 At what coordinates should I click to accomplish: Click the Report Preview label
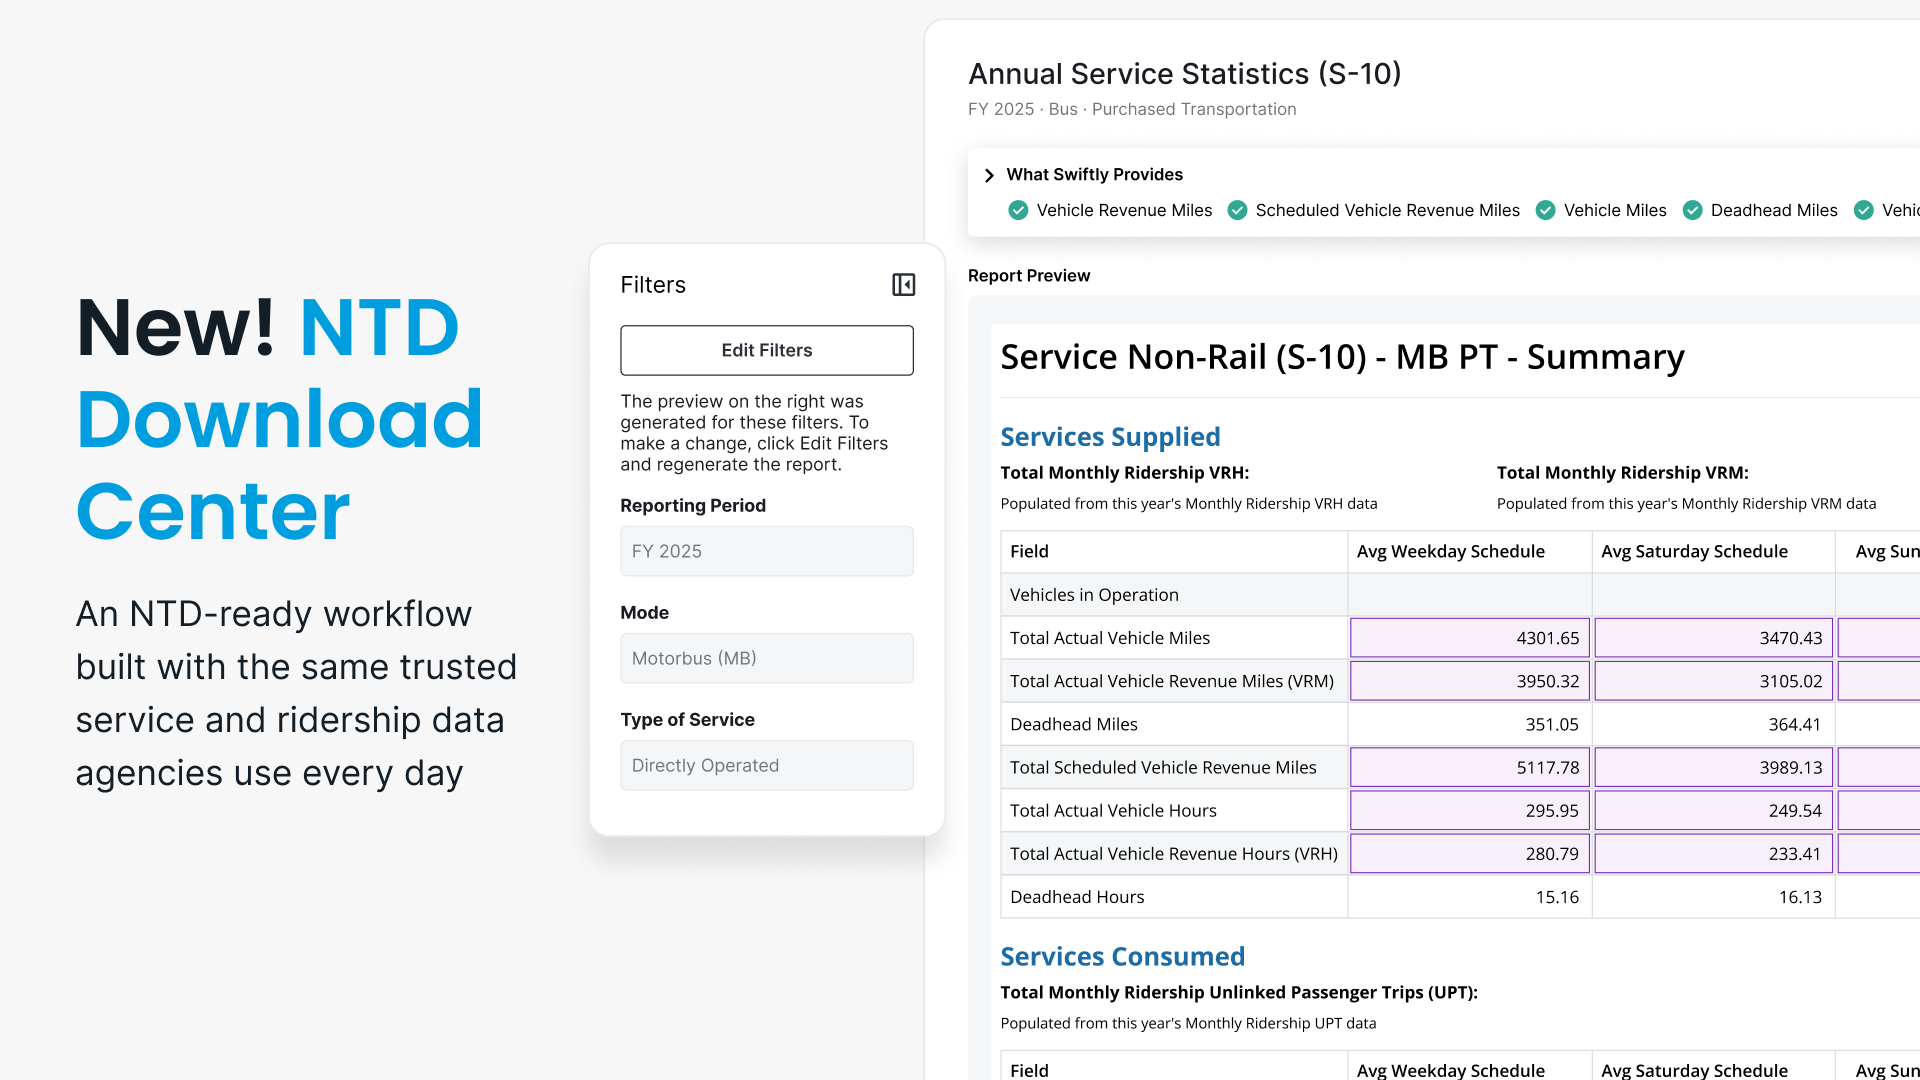click(1028, 276)
